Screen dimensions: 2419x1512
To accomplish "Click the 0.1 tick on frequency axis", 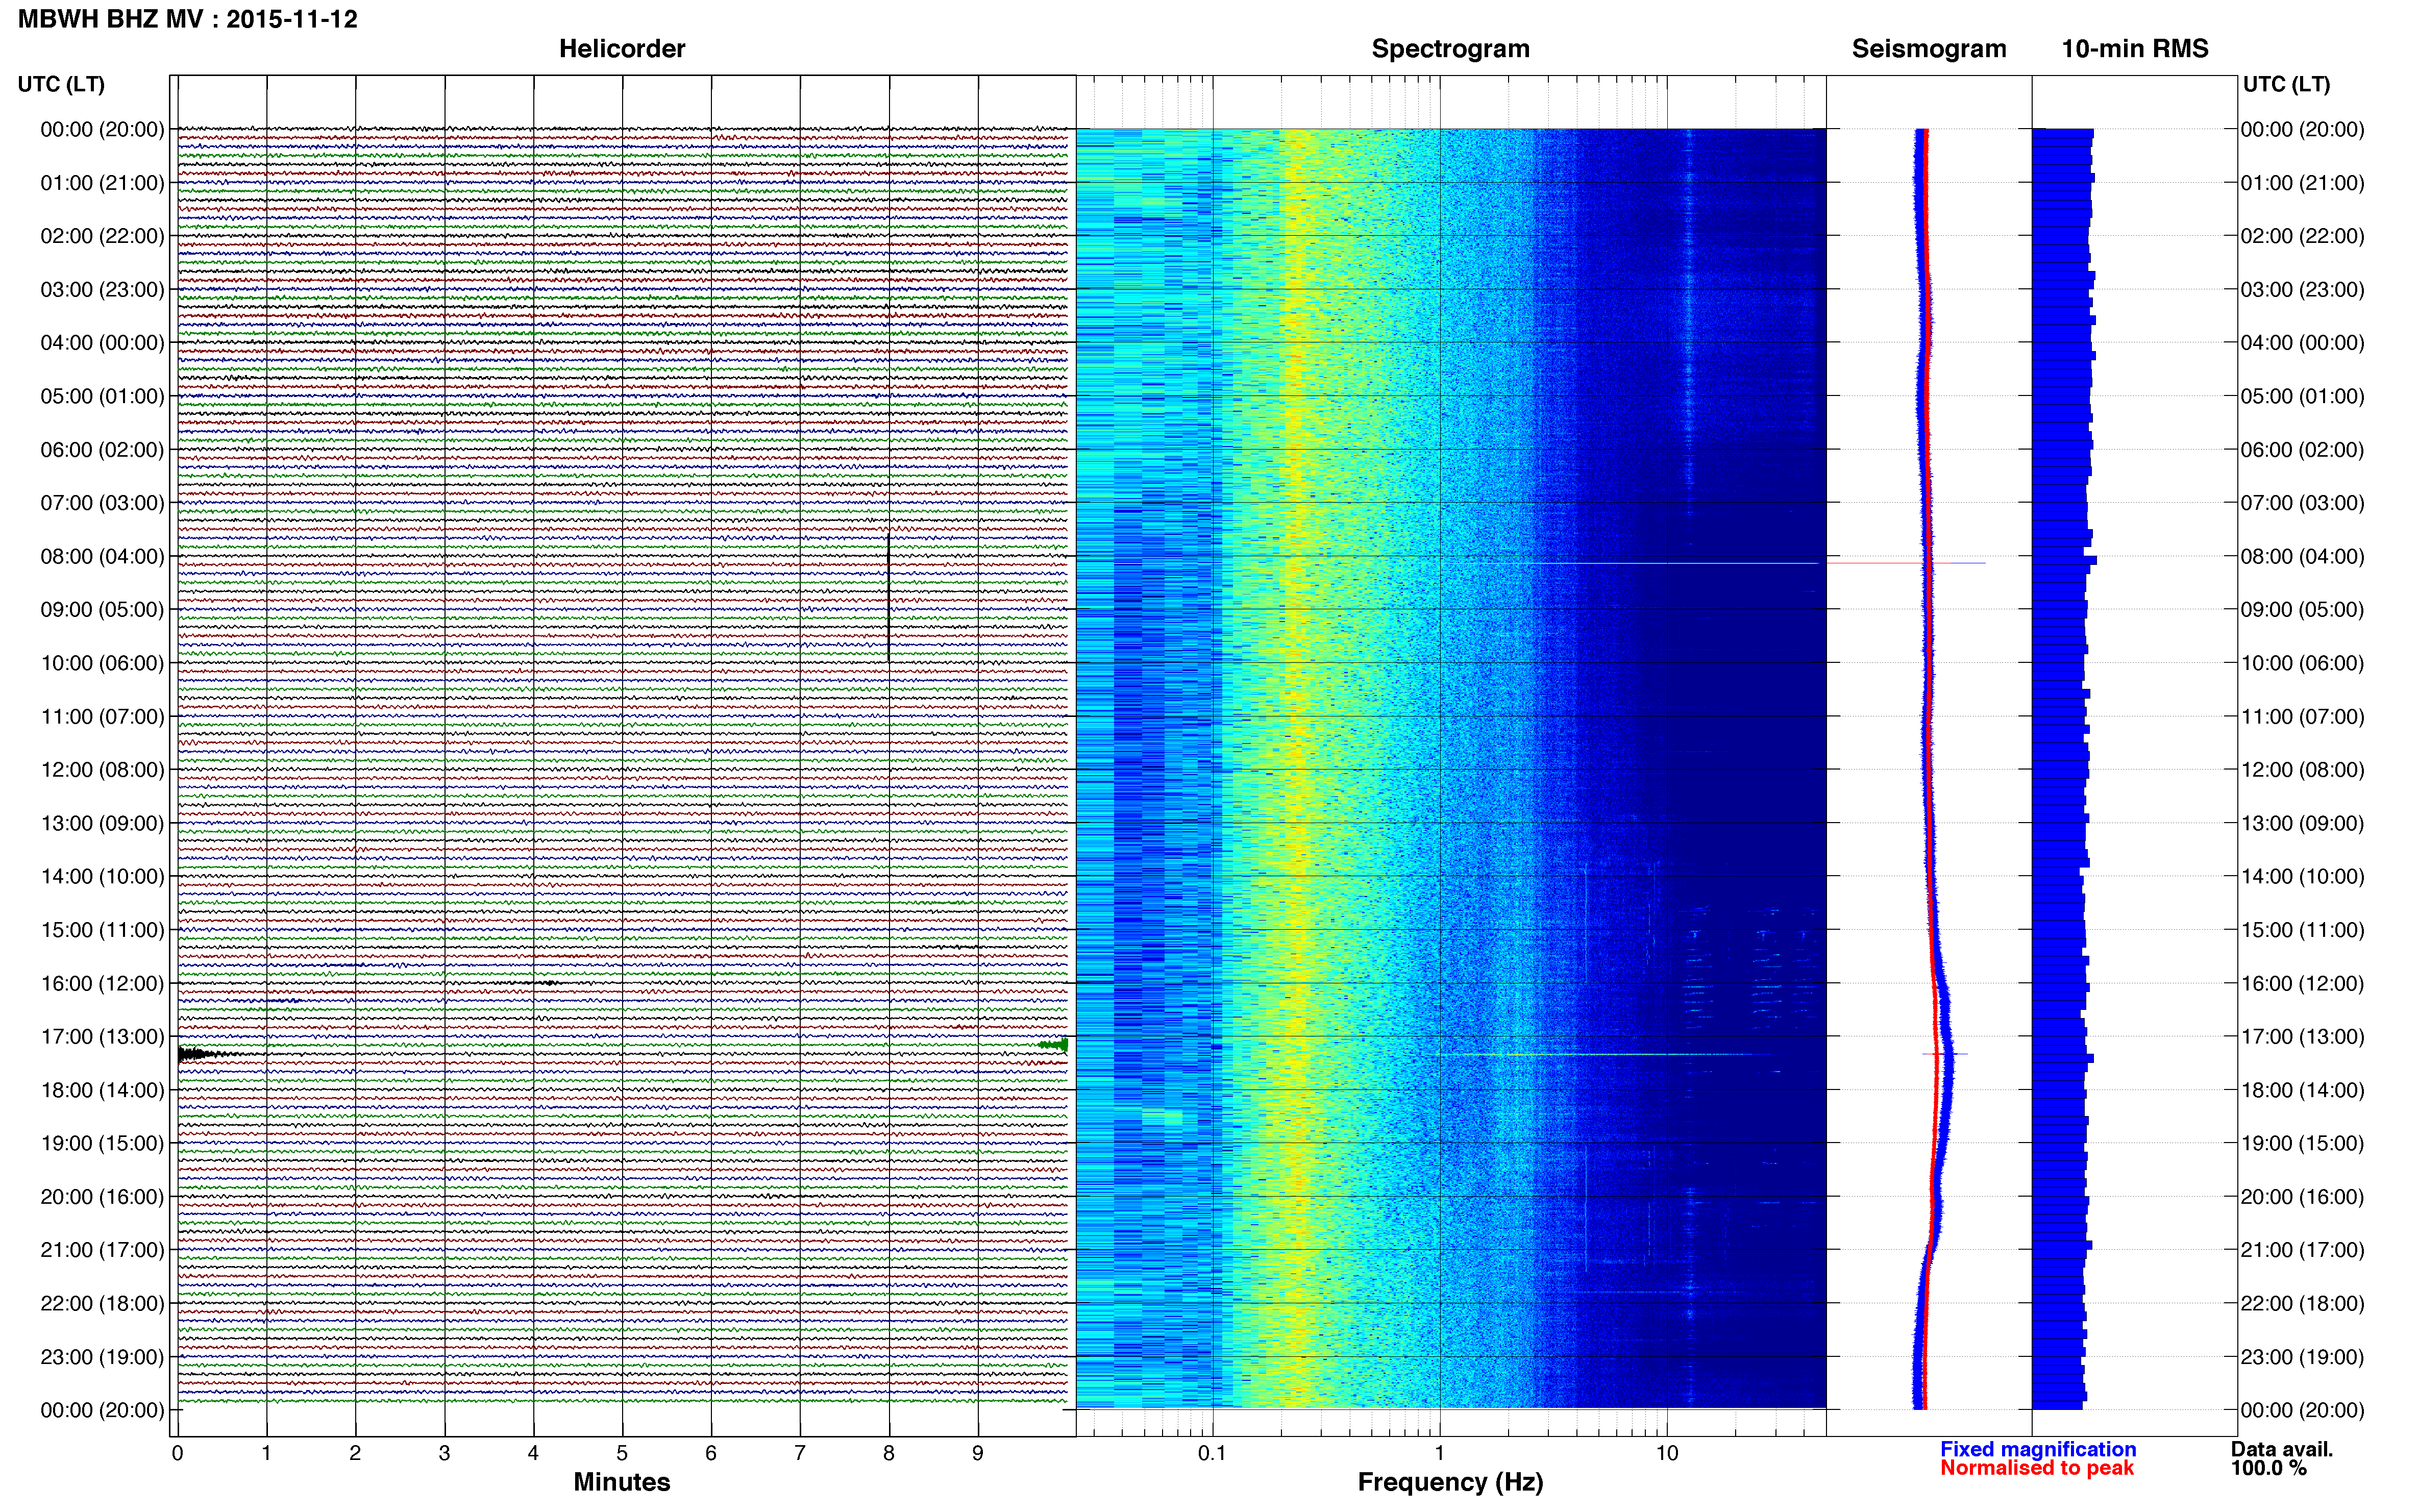I will coord(1212,1453).
